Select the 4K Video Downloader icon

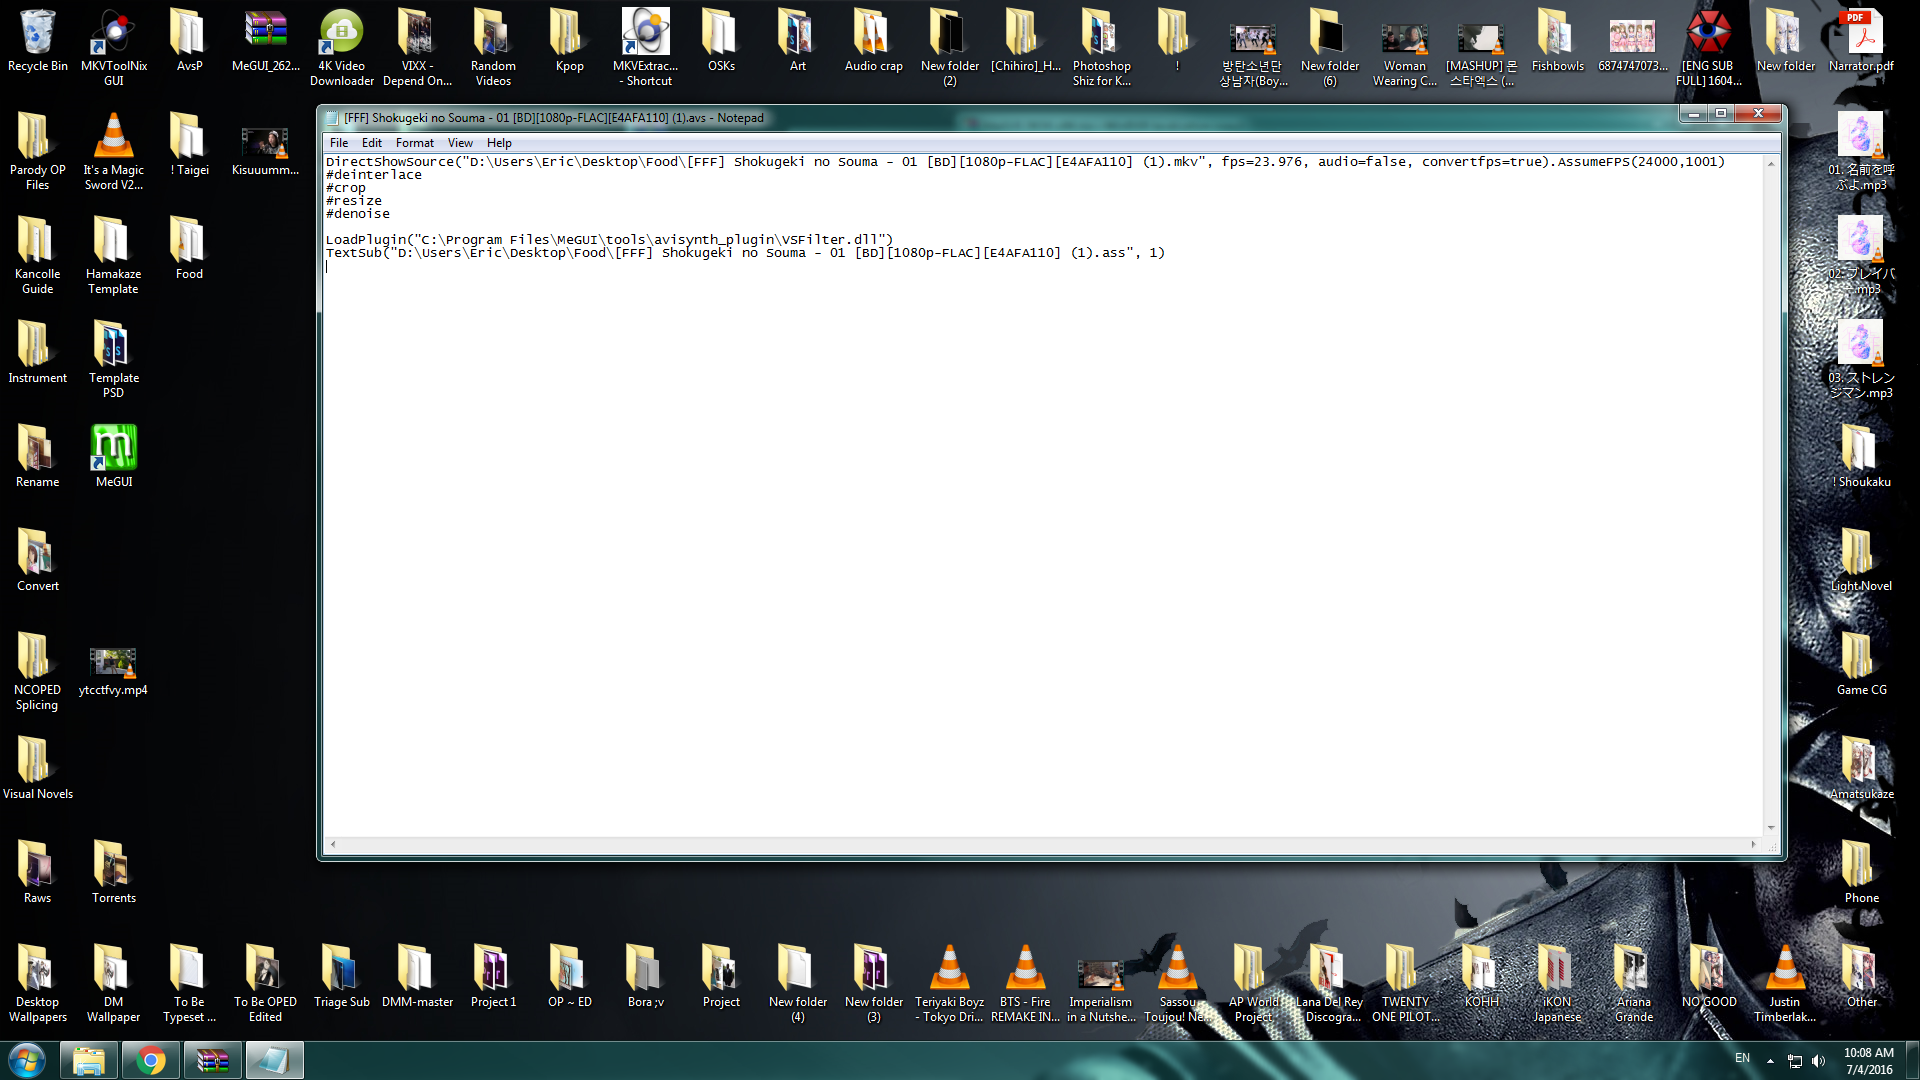pyautogui.click(x=341, y=34)
